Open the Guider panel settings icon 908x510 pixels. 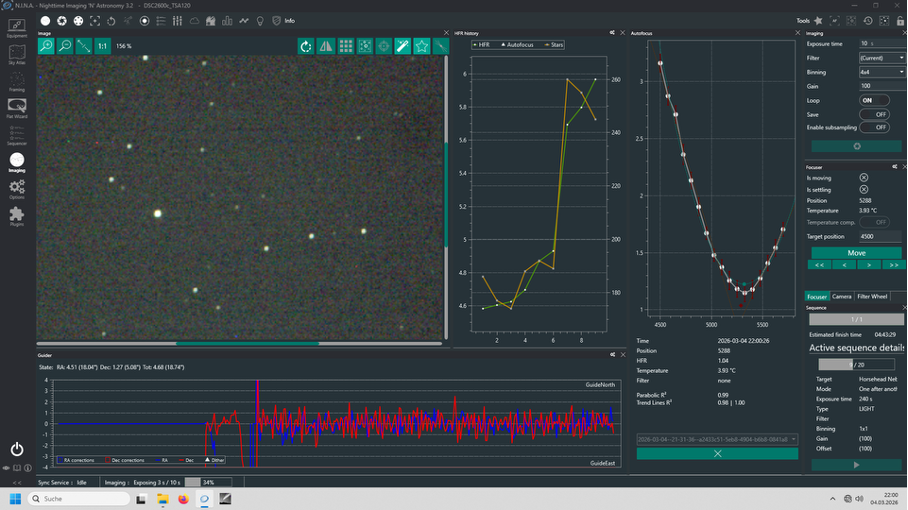pos(612,355)
